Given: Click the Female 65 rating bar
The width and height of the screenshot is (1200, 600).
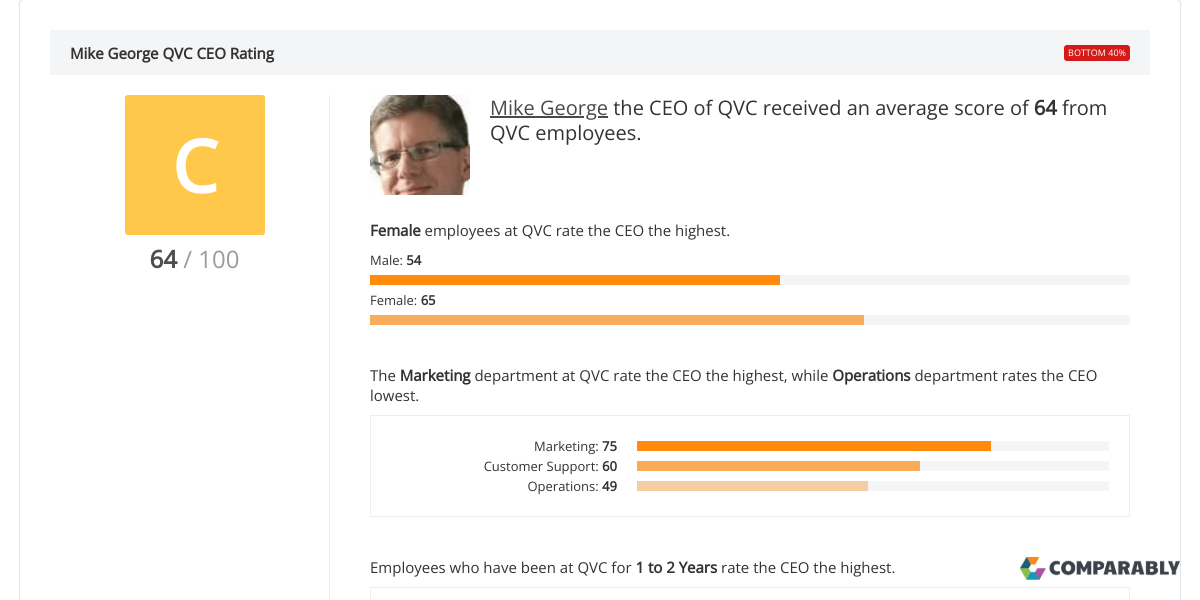Looking at the screenshot, I should click(x=750, y=320).
